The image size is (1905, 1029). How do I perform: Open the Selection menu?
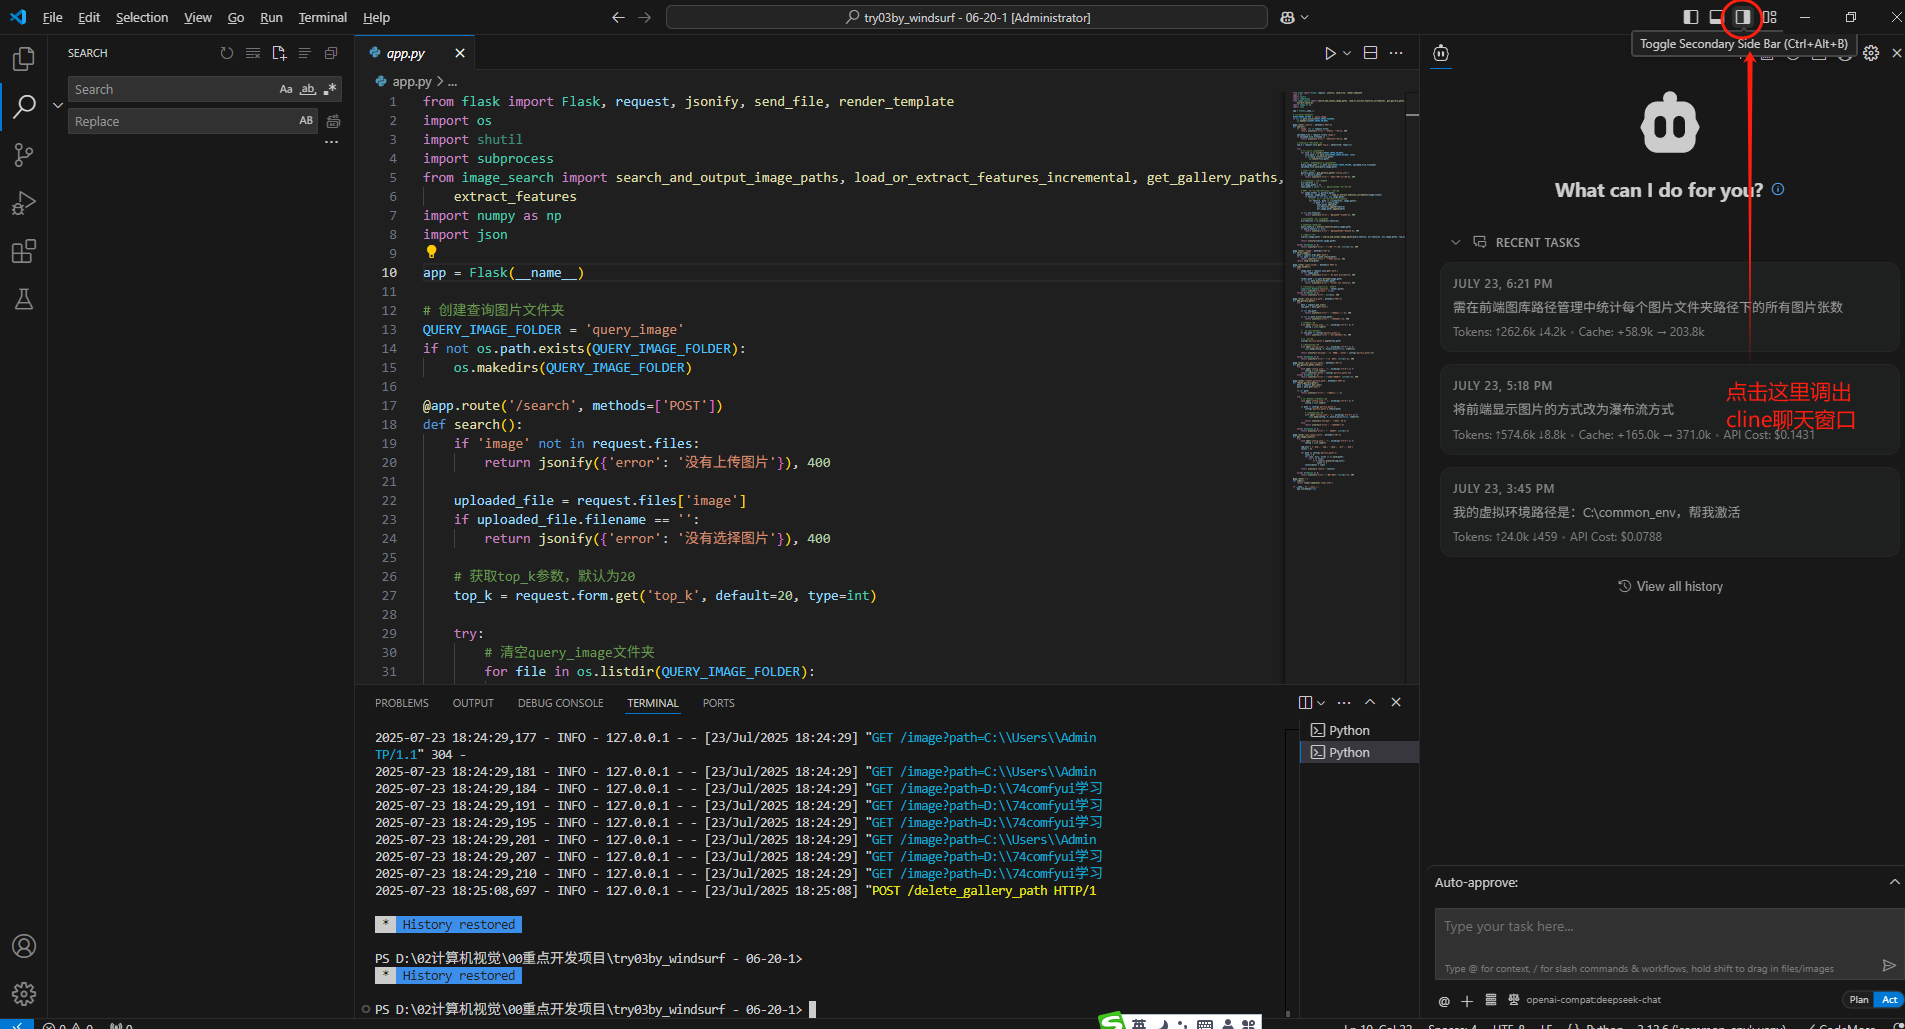pyautogui.click(x=142, y=17)
